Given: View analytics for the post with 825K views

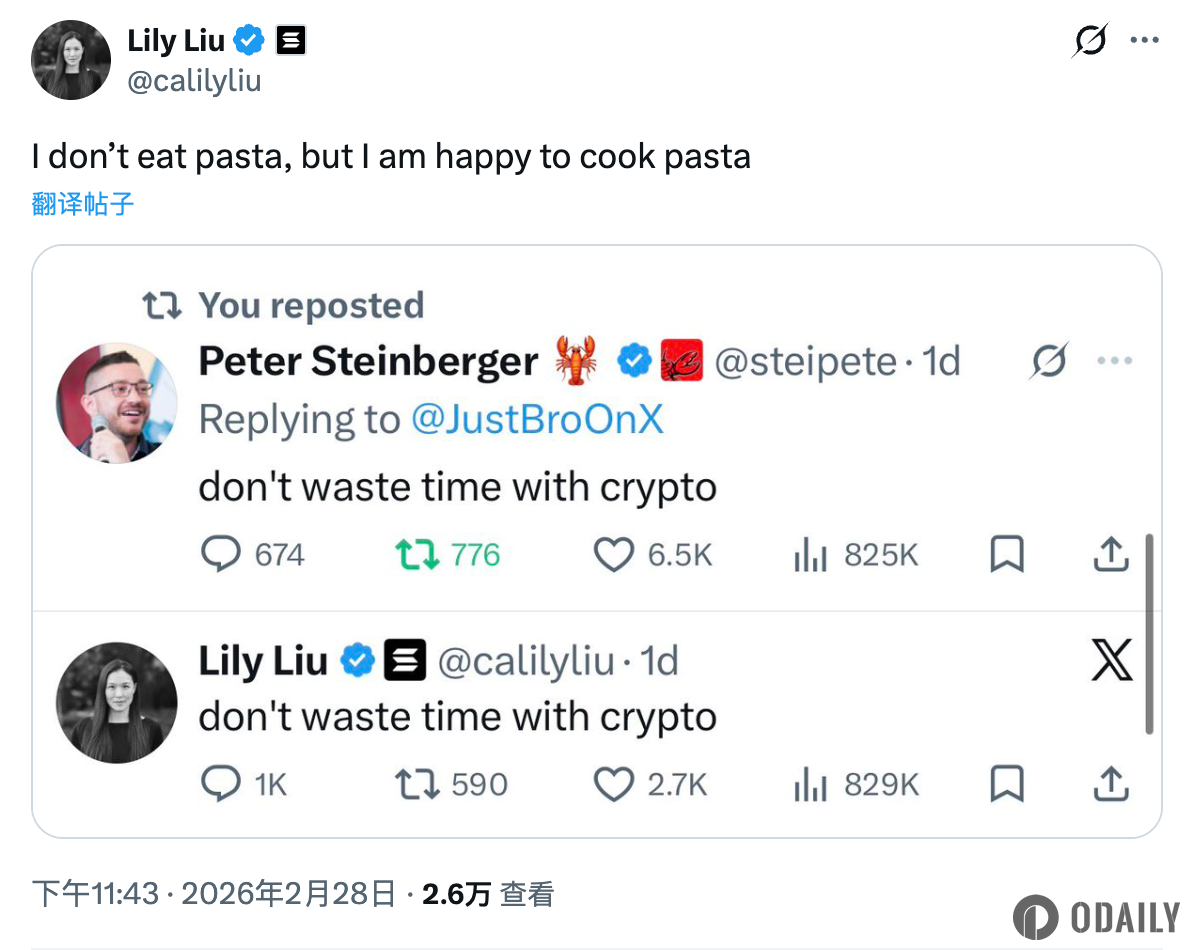Looking at the screenshot, I should 810,556.
